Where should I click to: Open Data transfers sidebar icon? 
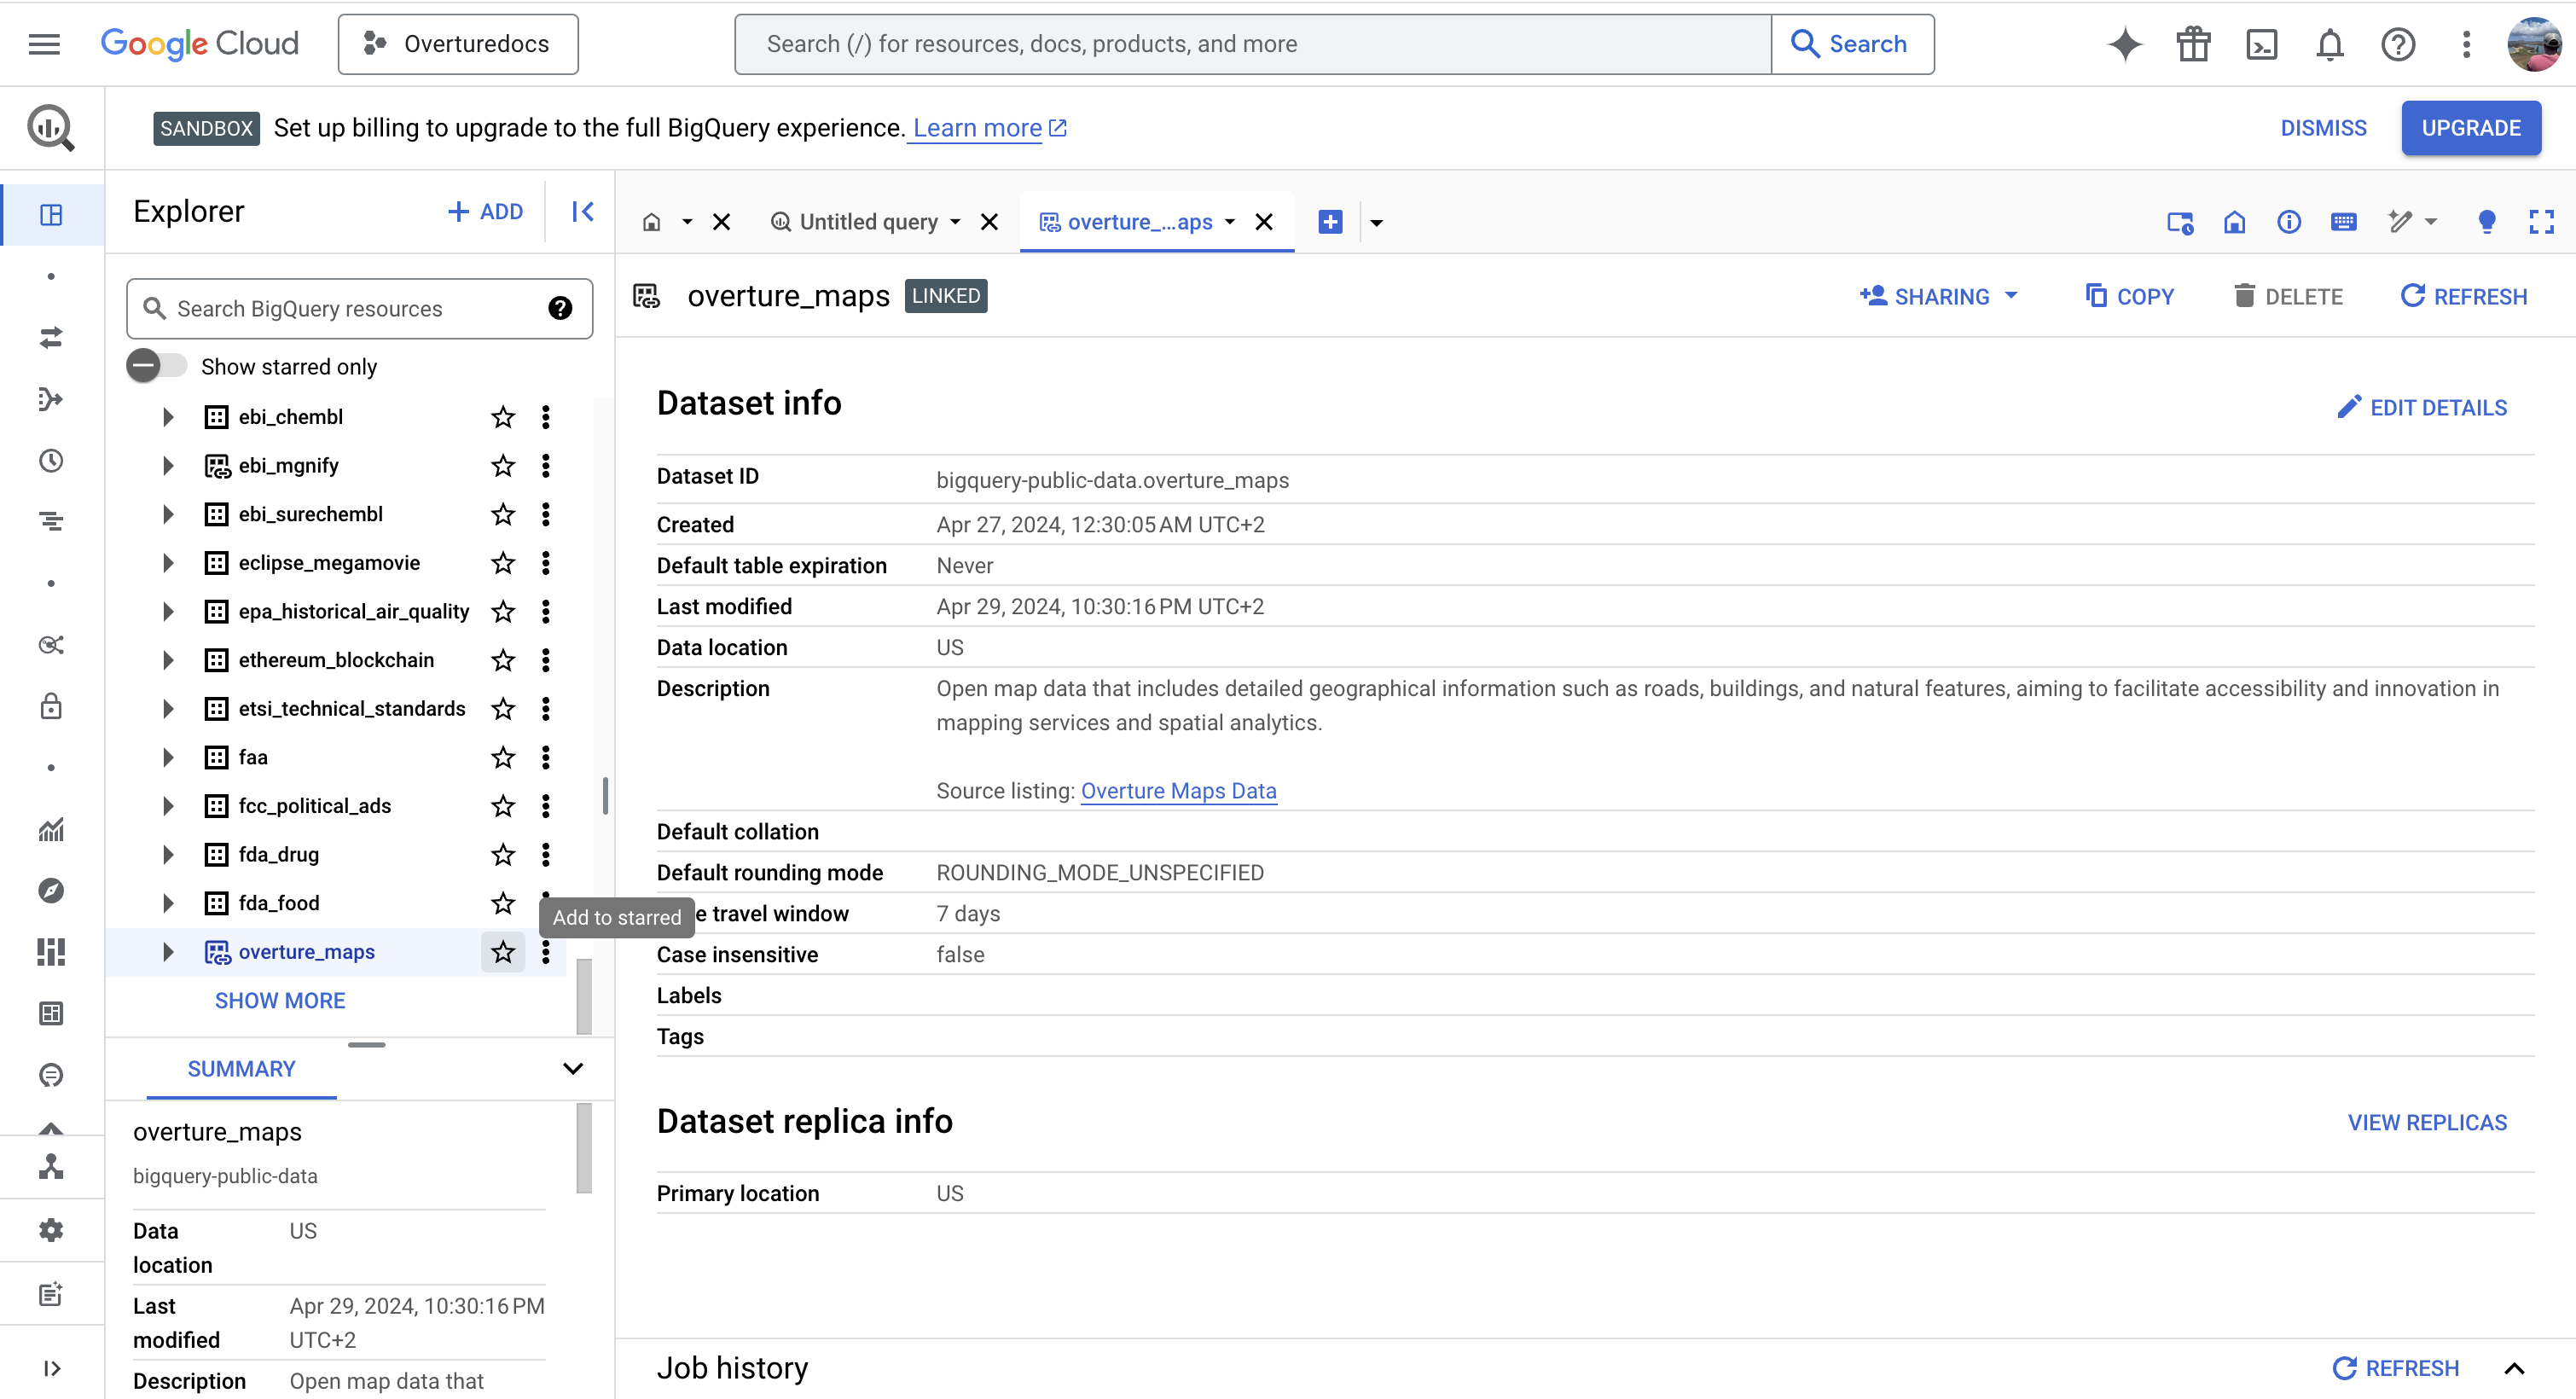tap(51, 338)
